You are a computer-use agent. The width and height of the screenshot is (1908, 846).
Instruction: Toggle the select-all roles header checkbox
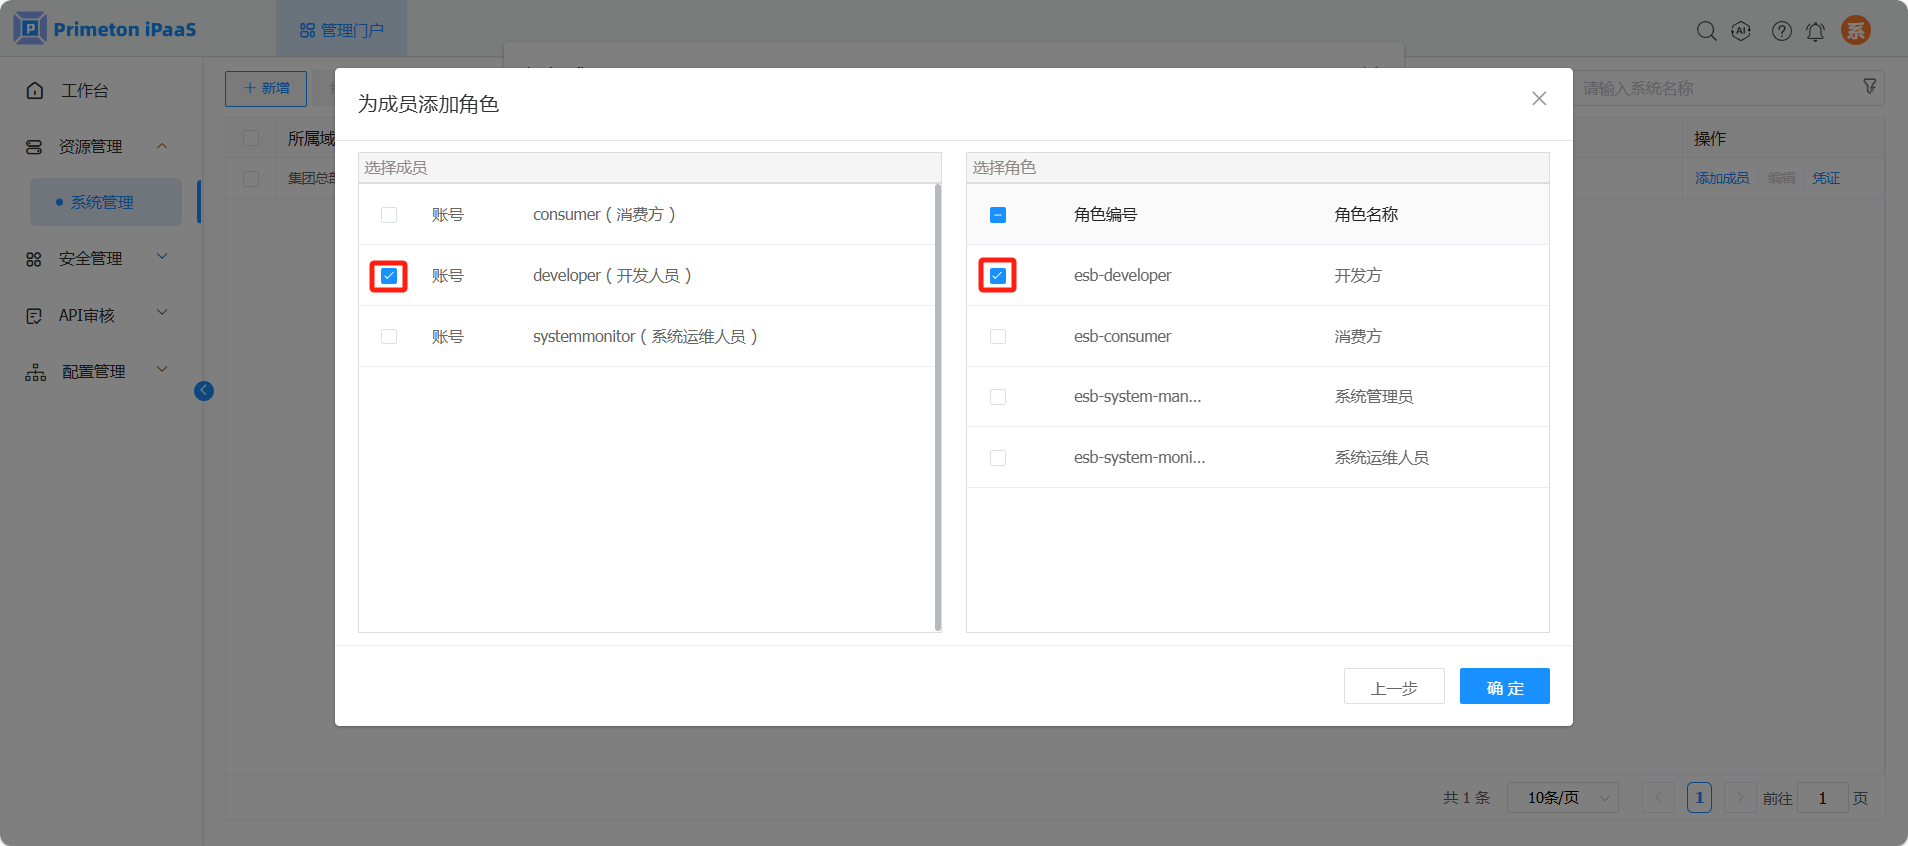tap(997, 215)
